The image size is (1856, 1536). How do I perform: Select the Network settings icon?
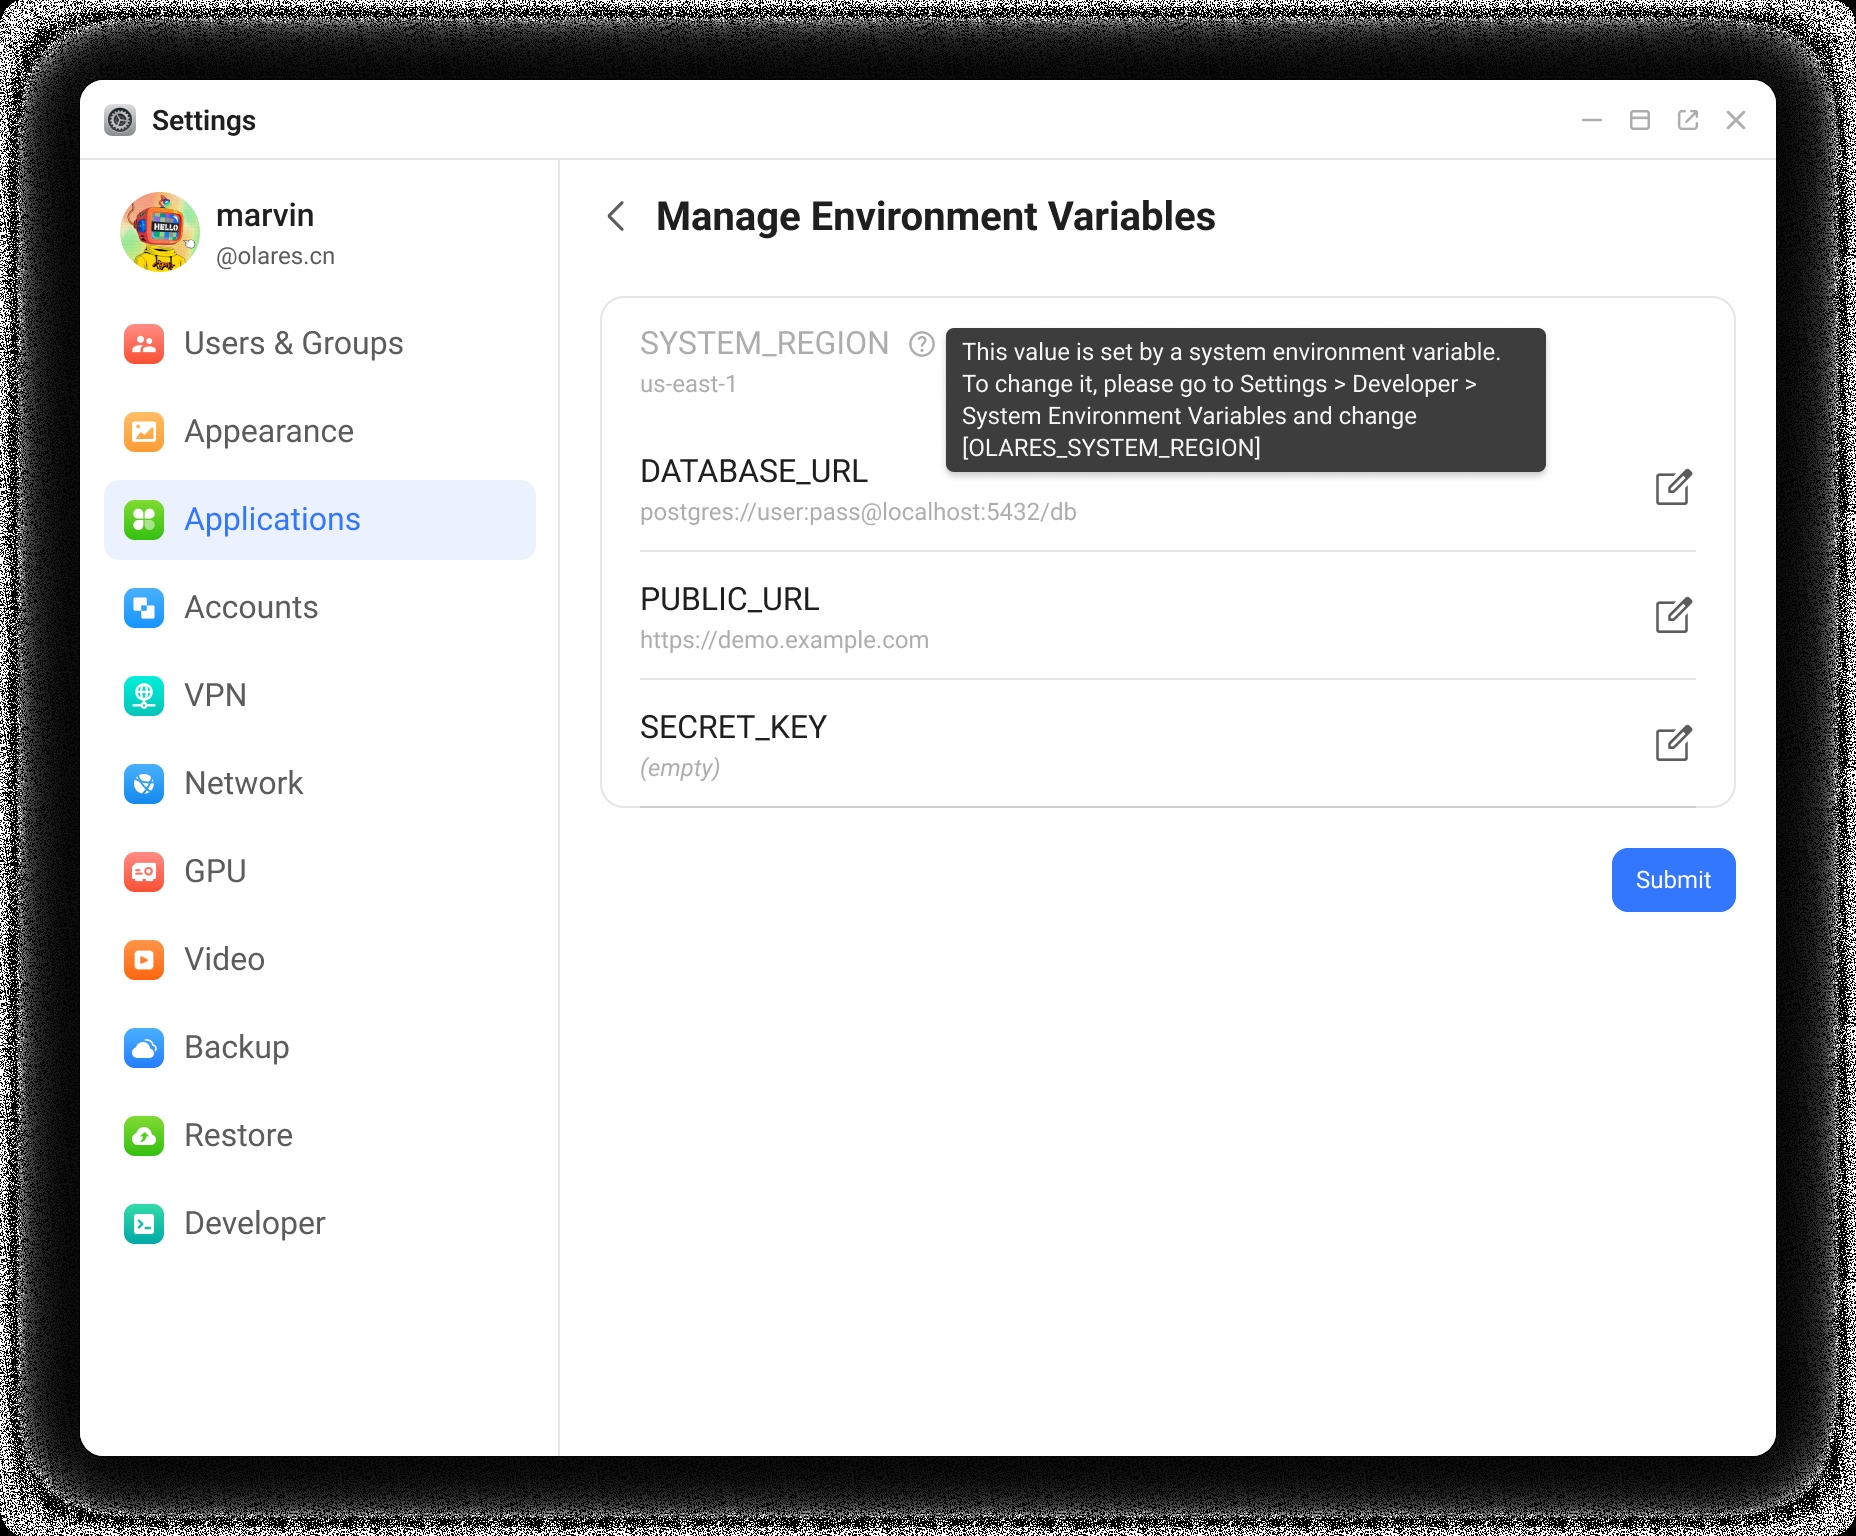click(x=144, y=784)
